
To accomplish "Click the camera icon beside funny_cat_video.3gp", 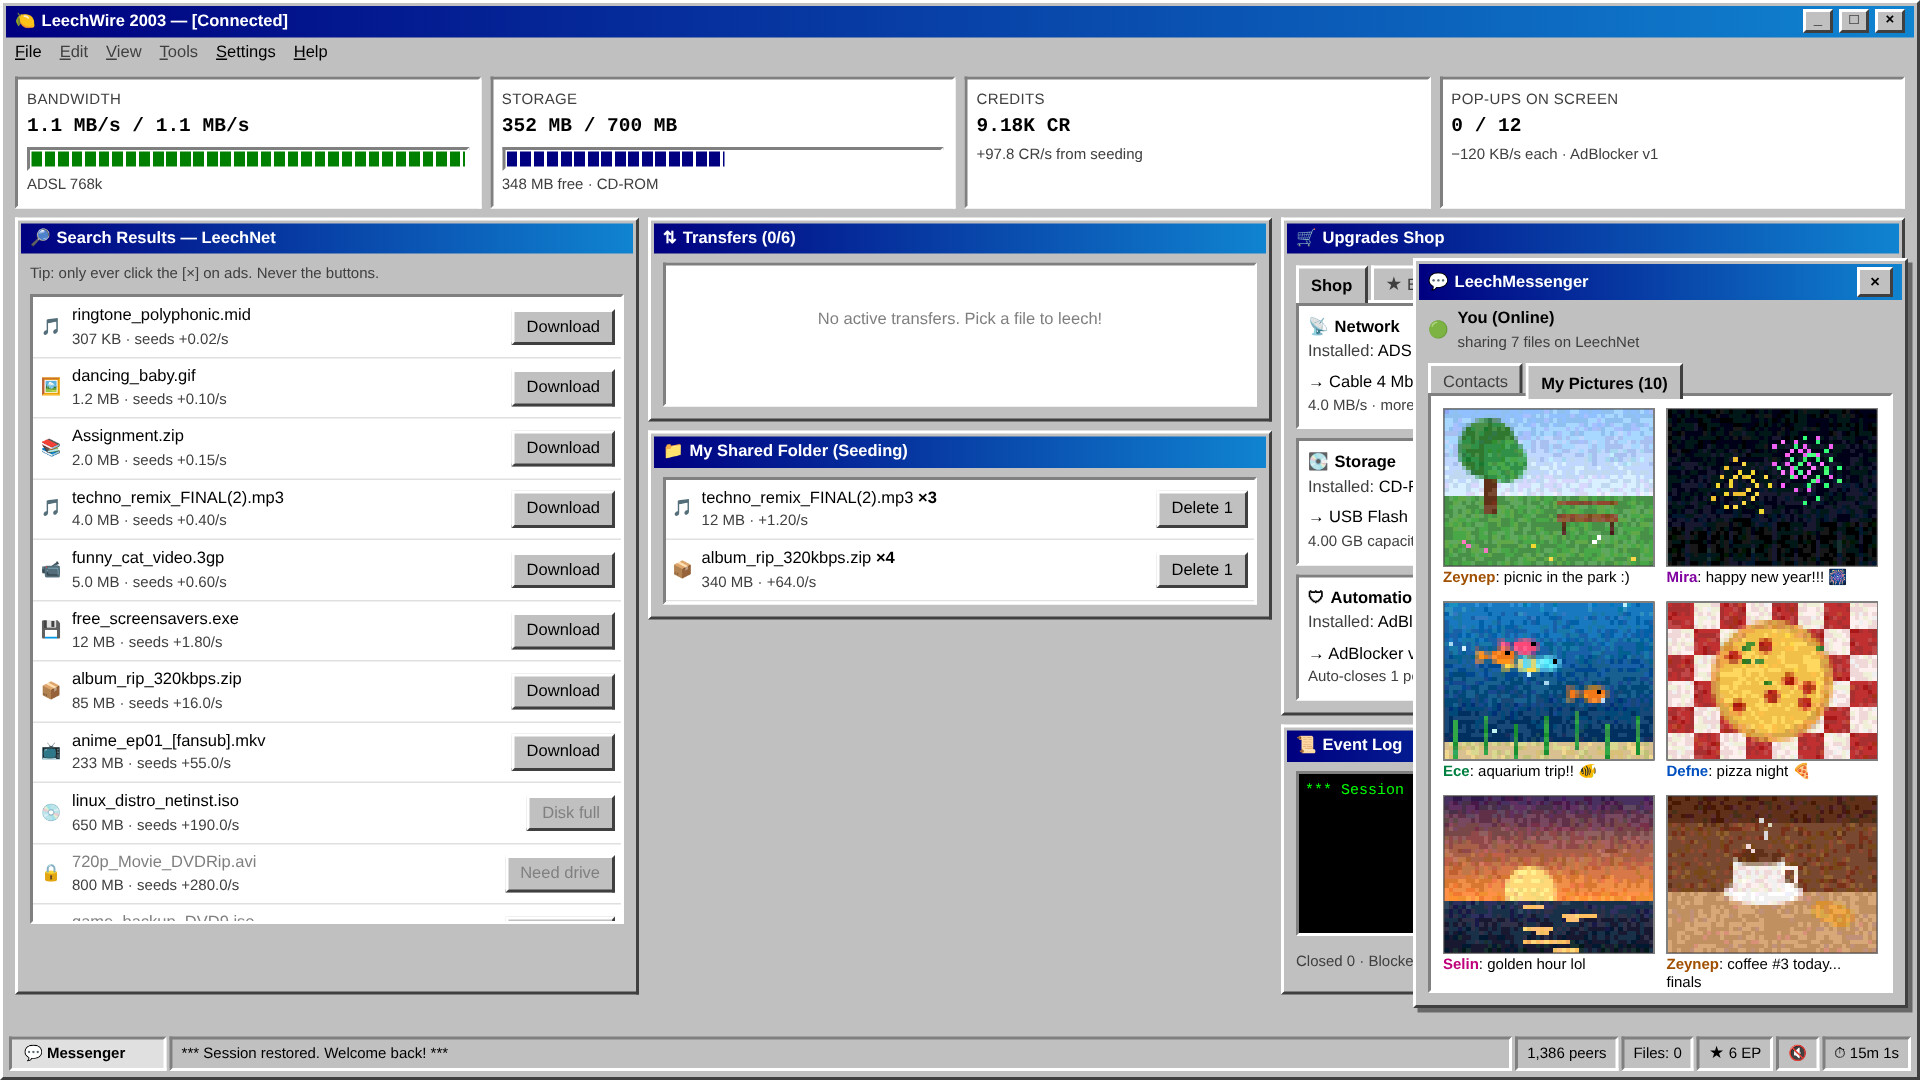I will (51, 570).
